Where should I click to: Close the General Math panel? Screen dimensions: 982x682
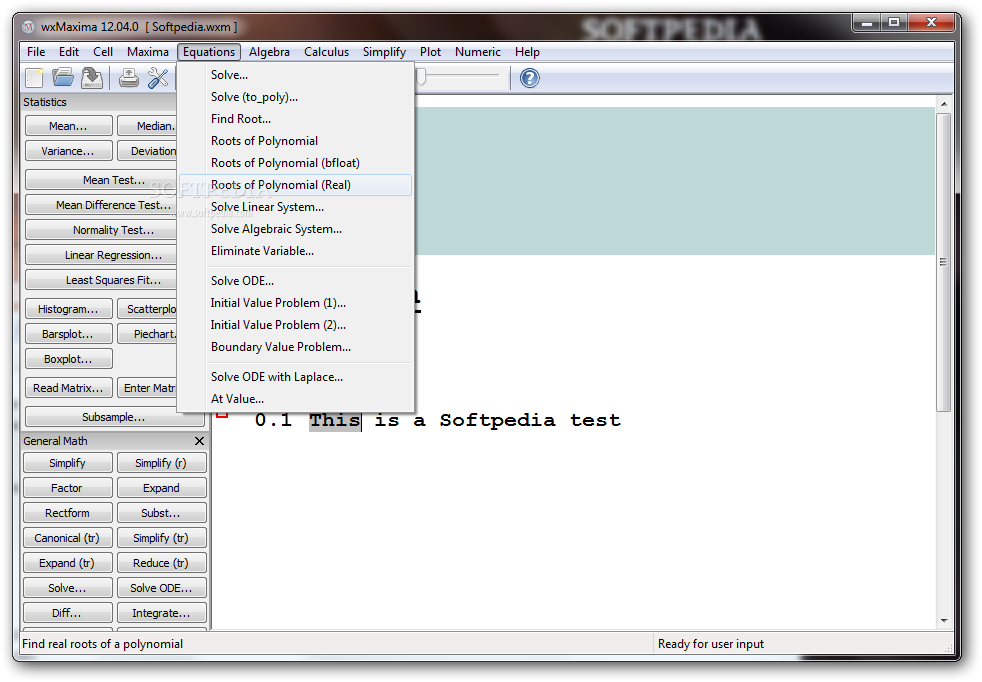click(199, 441)
